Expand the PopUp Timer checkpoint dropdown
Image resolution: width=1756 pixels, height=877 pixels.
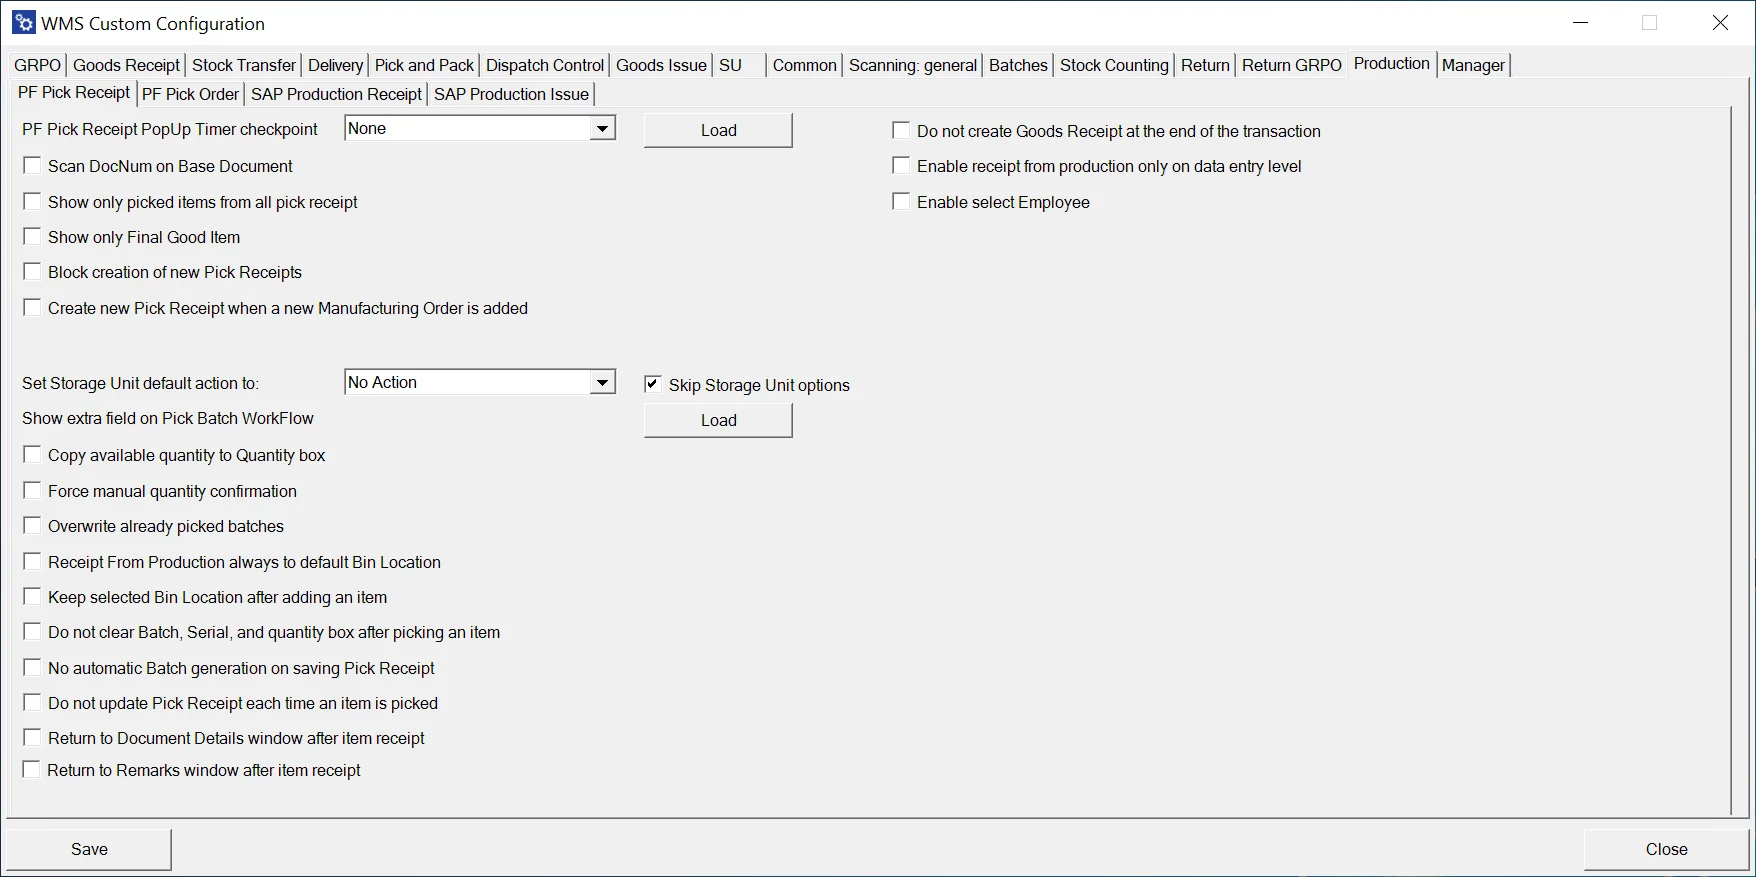tap(602, 129)
